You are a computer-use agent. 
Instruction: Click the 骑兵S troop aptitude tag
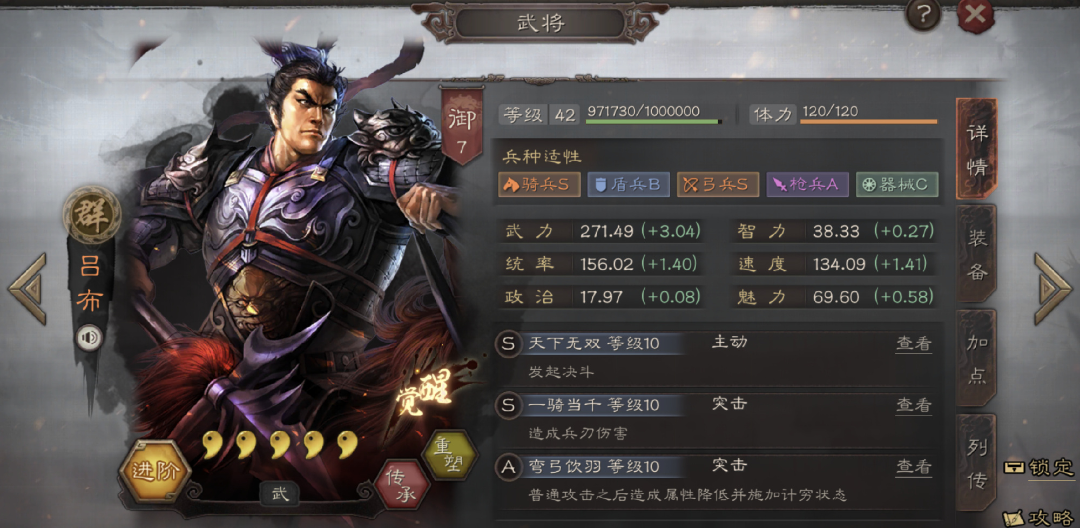[539, 184]
